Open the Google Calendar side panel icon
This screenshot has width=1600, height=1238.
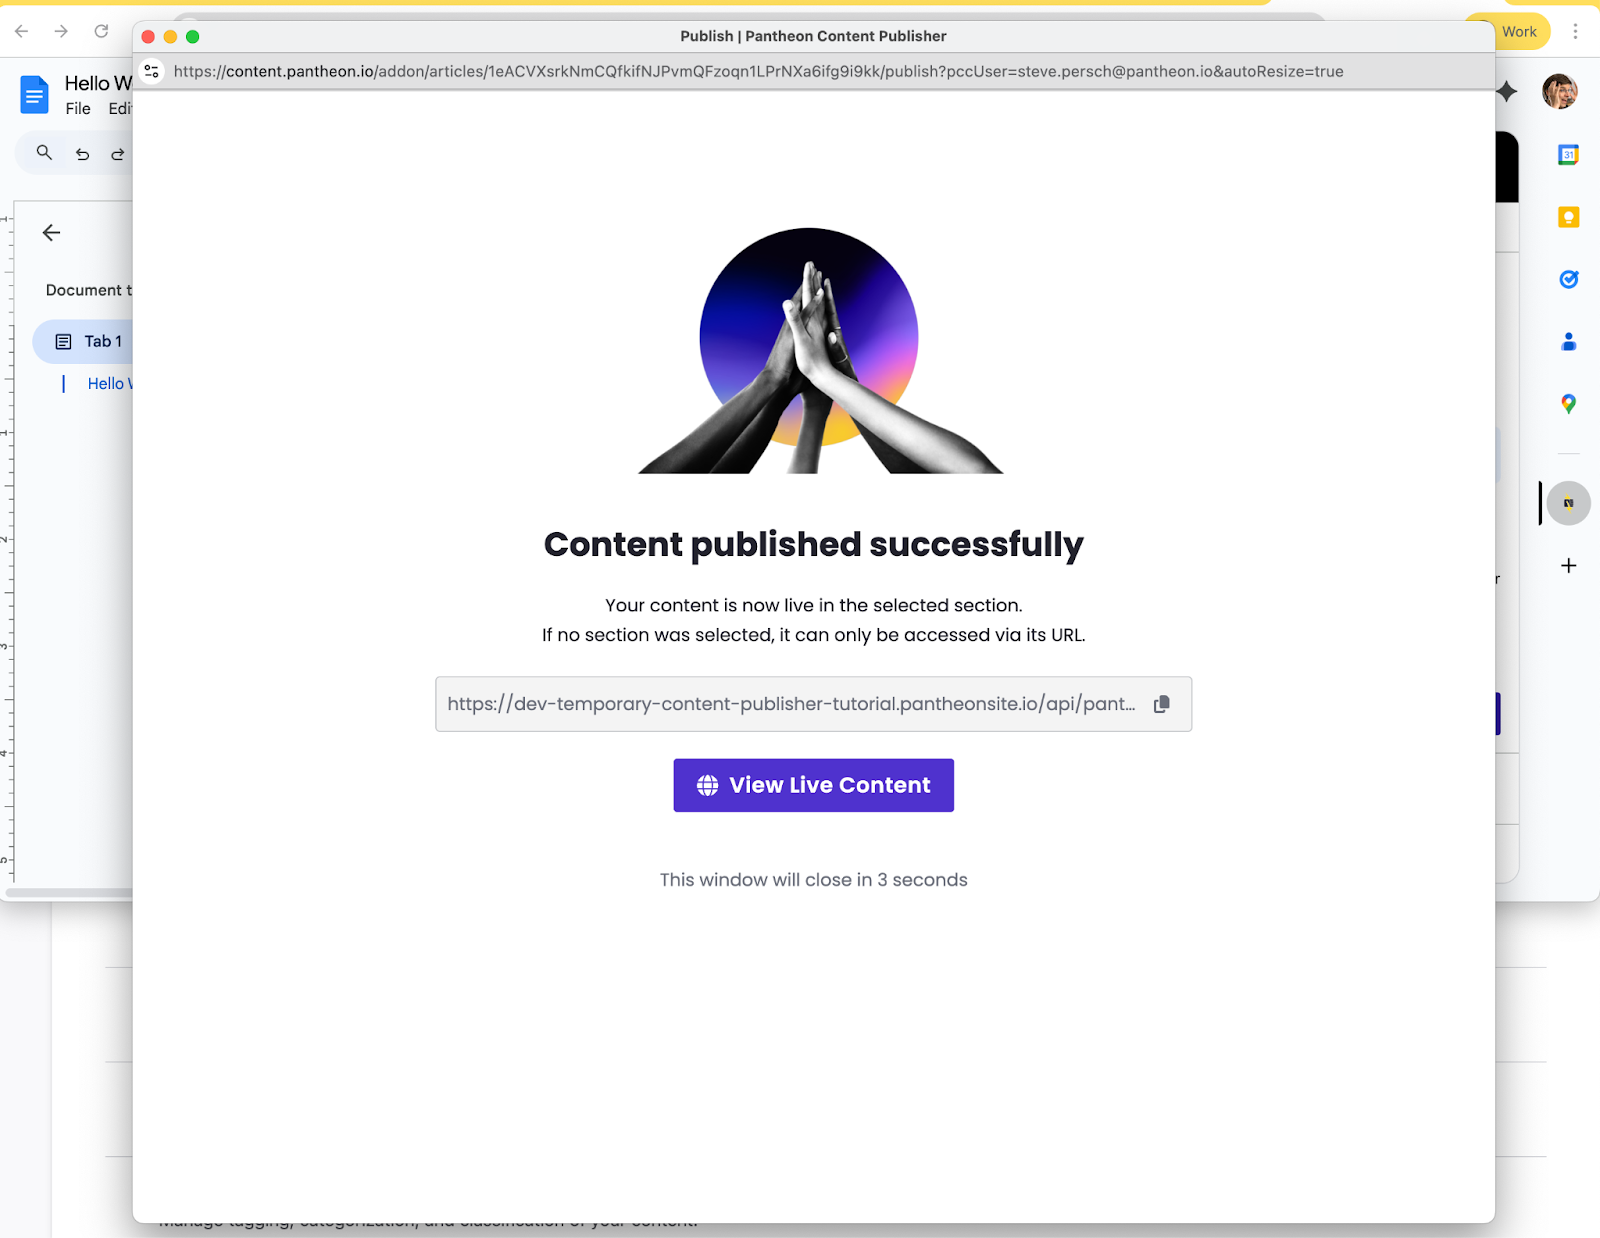(x=1568, y=155)
